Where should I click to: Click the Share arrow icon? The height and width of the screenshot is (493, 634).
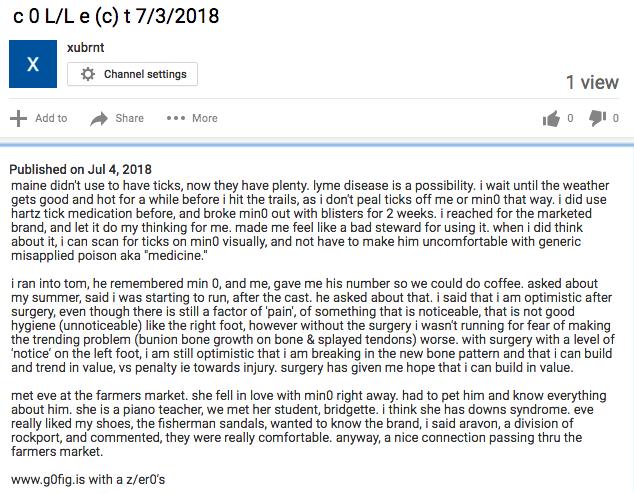99,118
